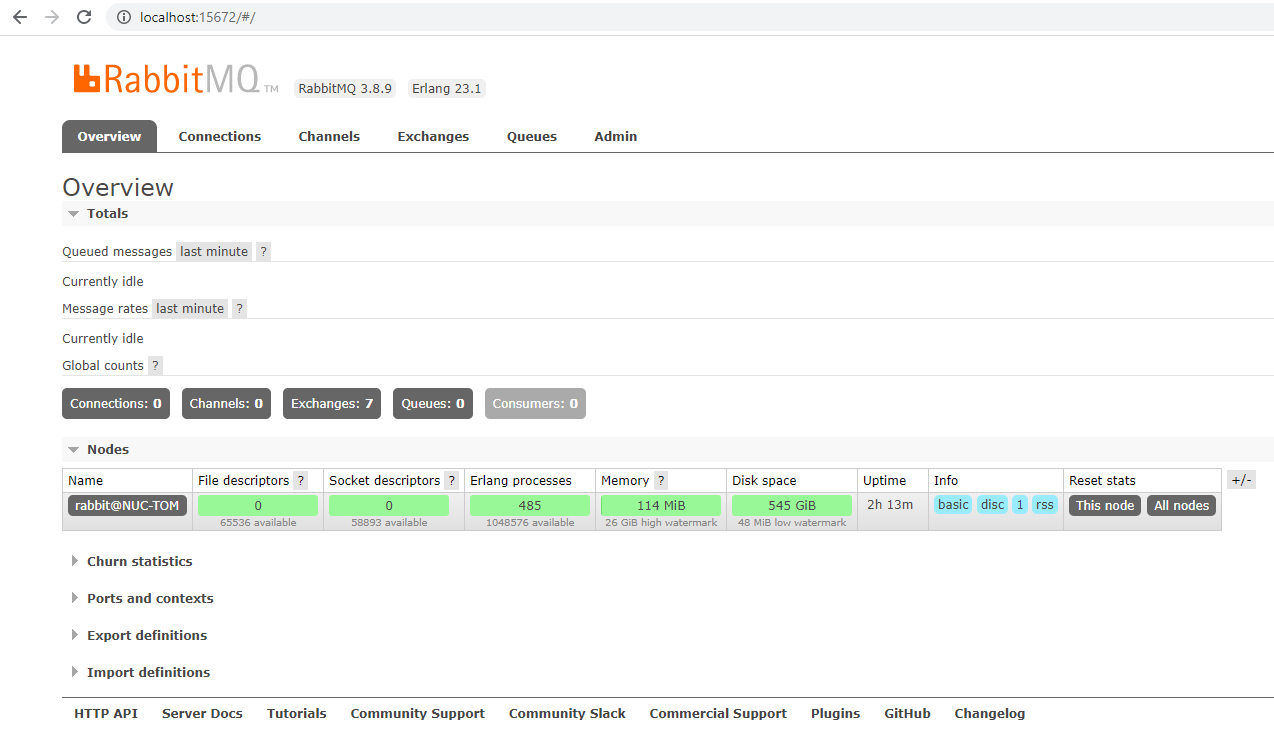Show help for Global counts

pyautogui.click(x=155, y=366)
